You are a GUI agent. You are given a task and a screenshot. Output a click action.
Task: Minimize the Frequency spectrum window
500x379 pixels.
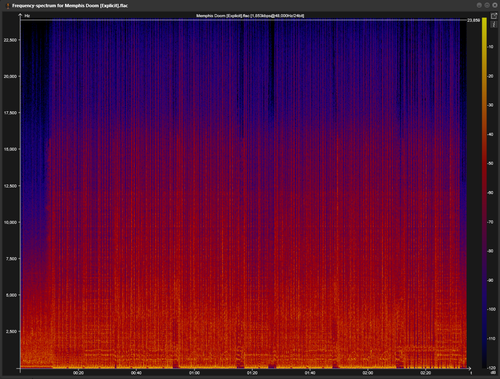click(479, 5)
